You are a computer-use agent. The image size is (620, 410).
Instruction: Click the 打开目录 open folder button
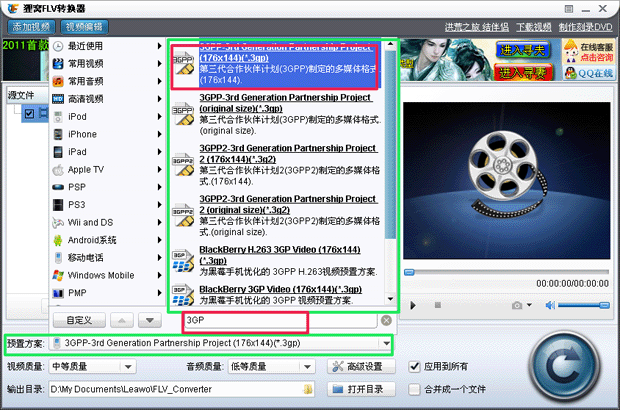361,389
